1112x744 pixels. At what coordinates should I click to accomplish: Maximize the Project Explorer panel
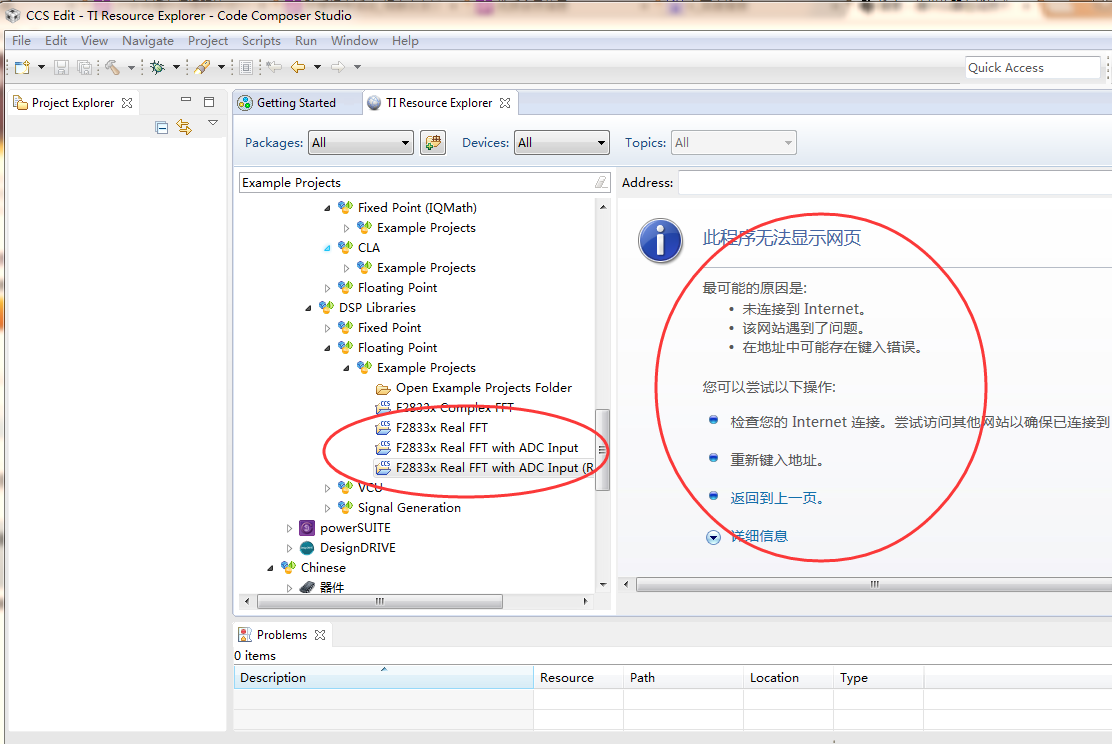(208, 101)
